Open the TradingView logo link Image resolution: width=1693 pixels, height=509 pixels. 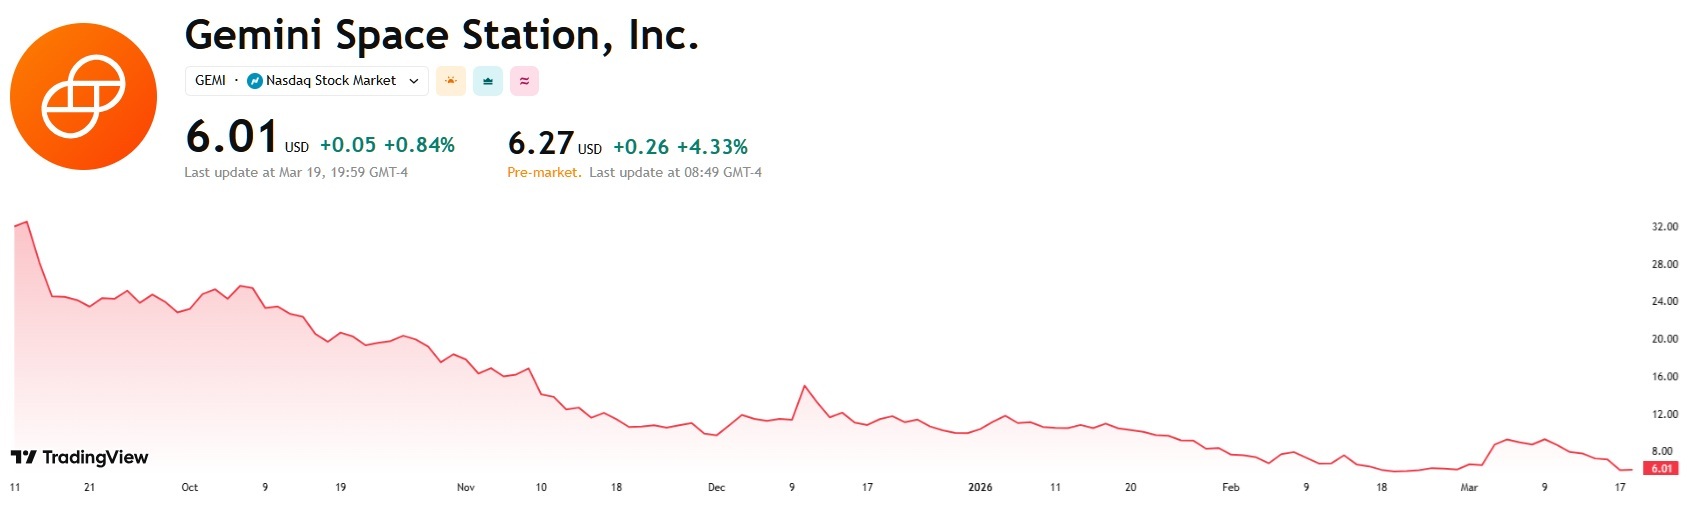tap(80, 457)
